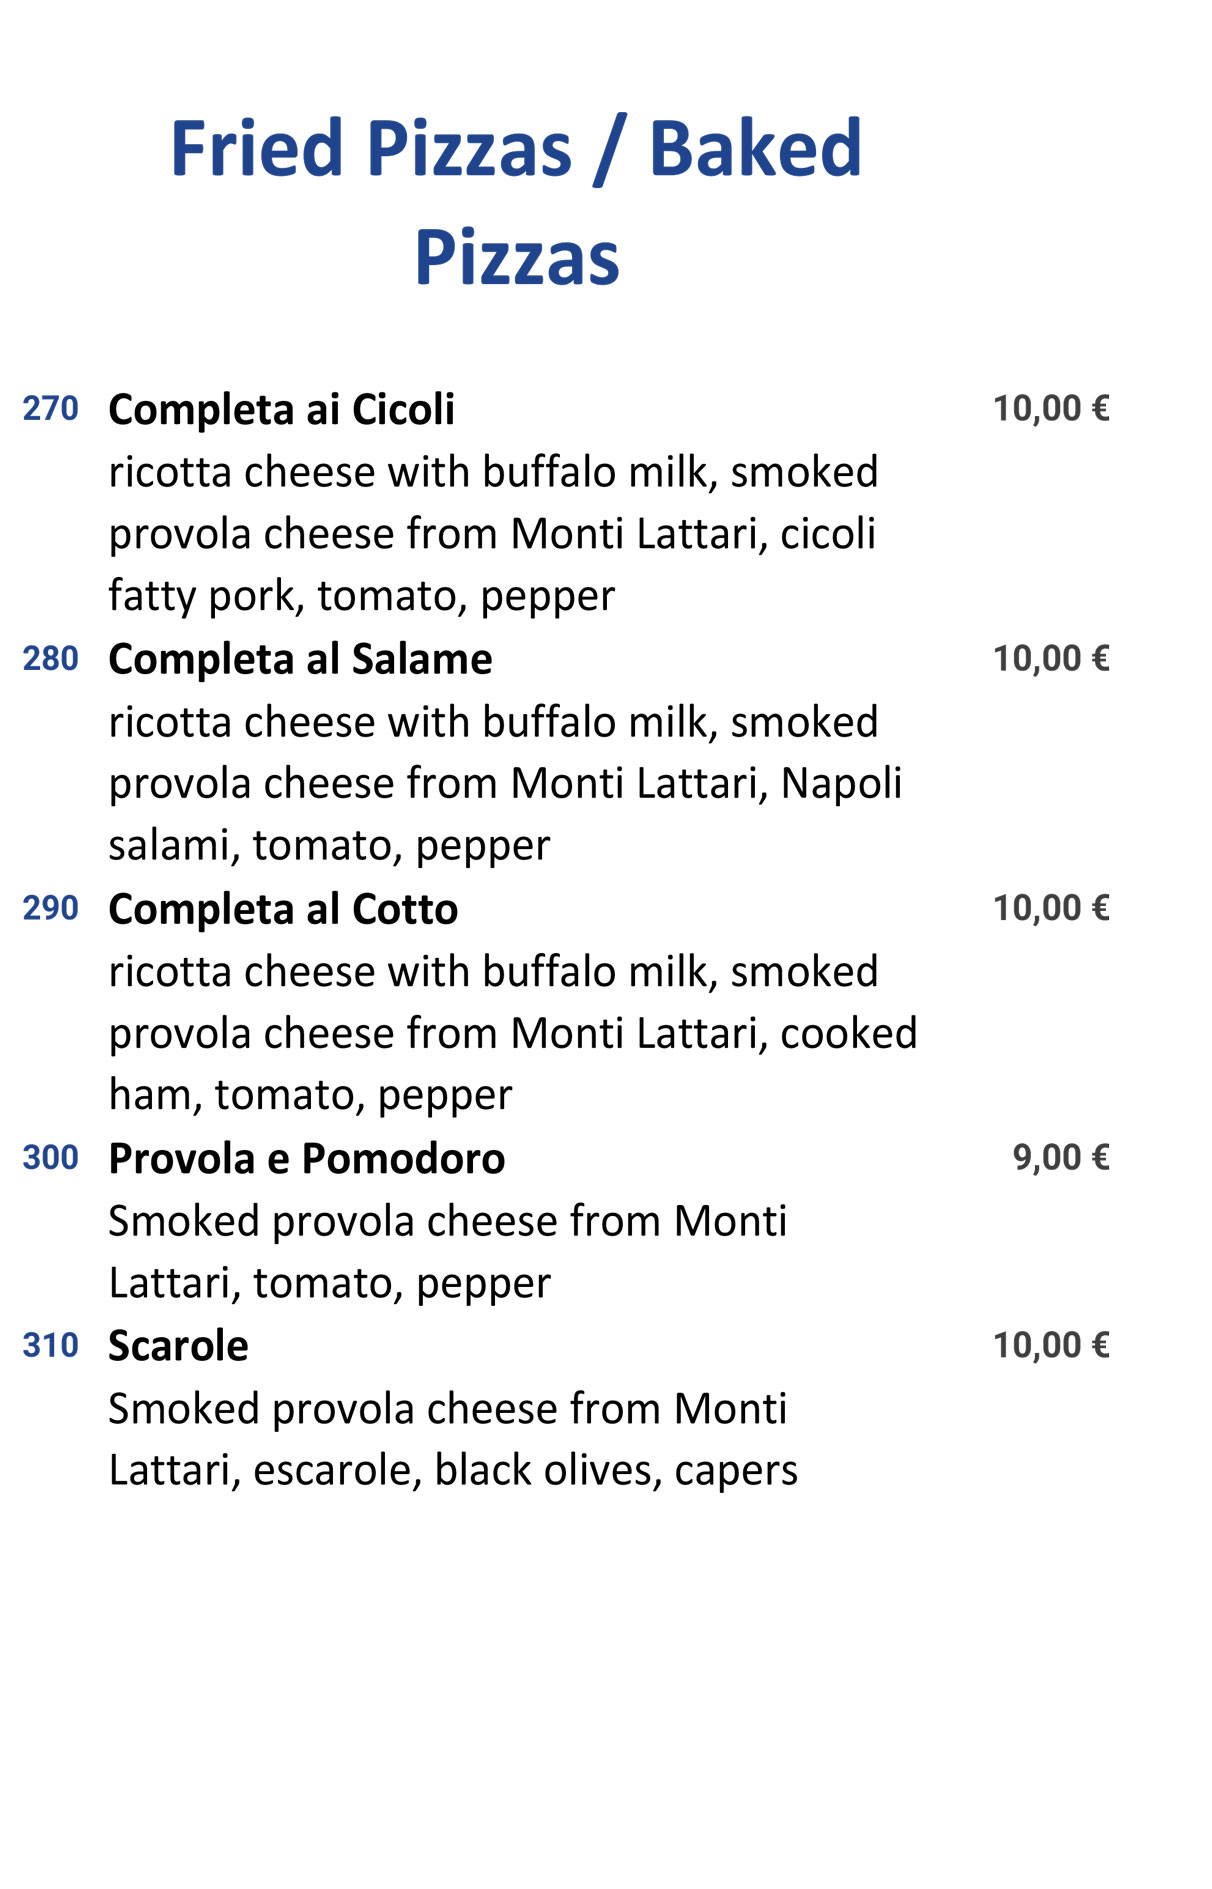This screenshot has height=1889, width=1212.
Task: Click the Fried Pizzas / Baked Pizzas heading
Action: click(x=516, y=202)
